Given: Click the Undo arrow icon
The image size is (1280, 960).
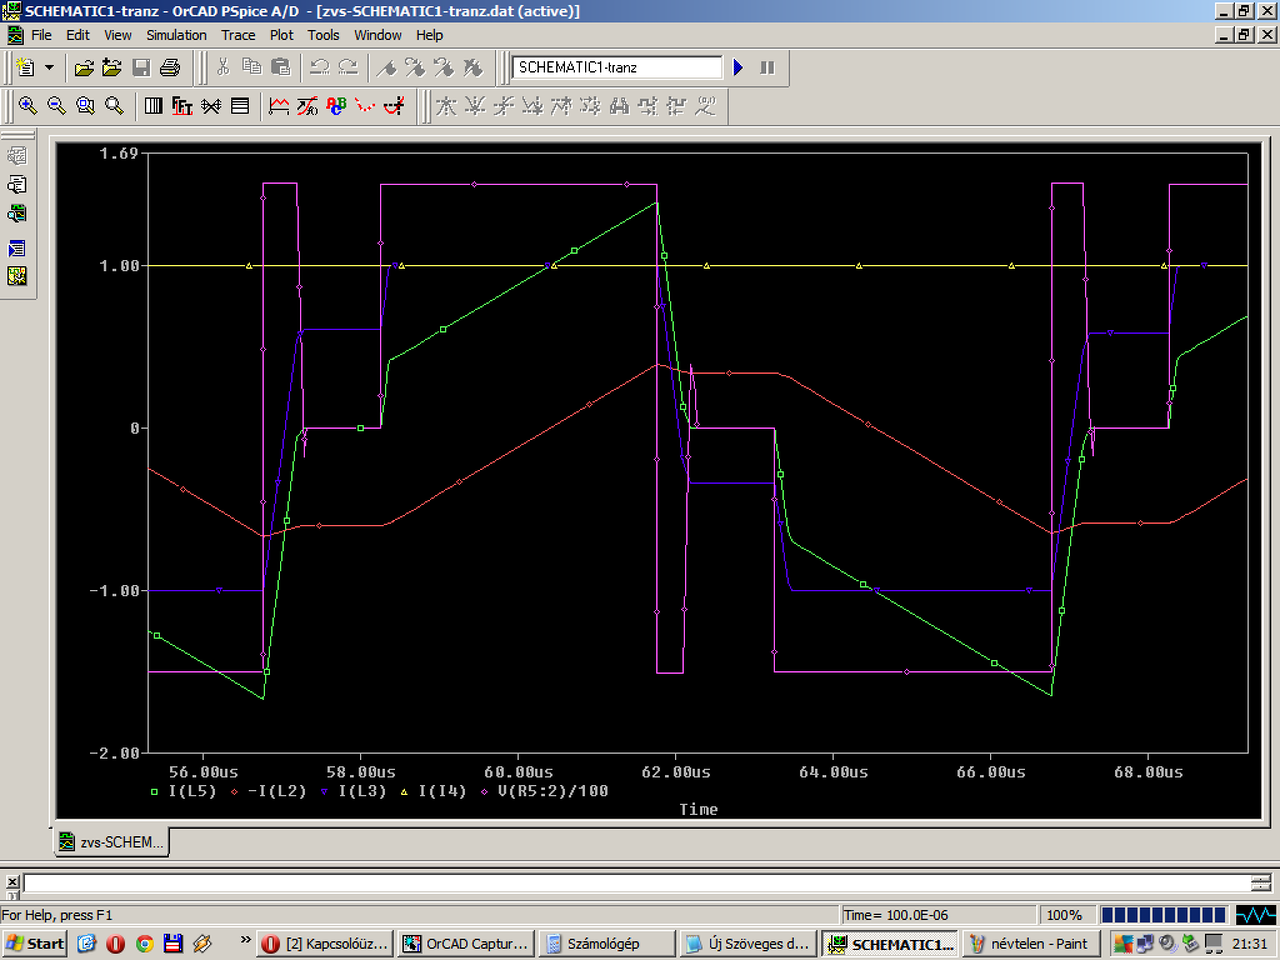Looking at the screenshot, I should (320, 67).
